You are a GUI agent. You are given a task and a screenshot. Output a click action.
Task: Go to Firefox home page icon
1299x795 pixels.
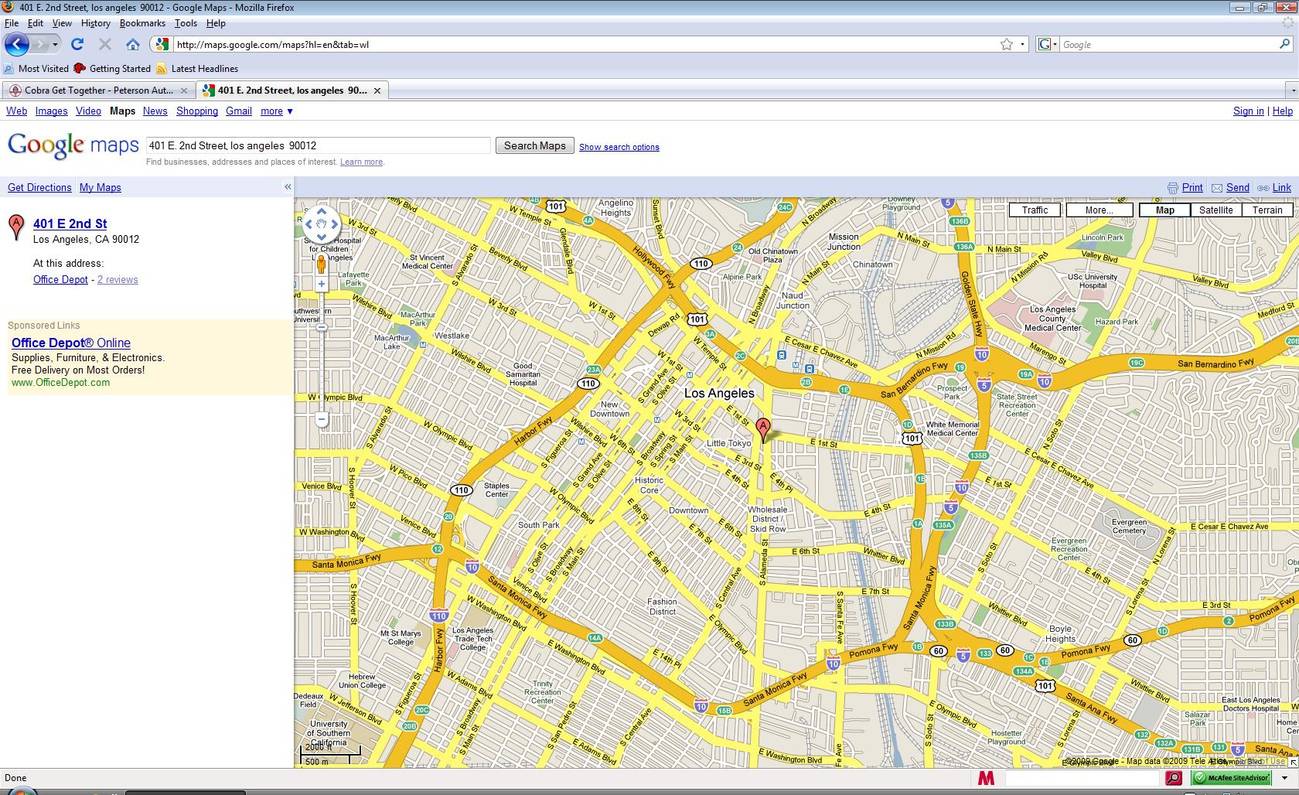[x=133, y=44]
